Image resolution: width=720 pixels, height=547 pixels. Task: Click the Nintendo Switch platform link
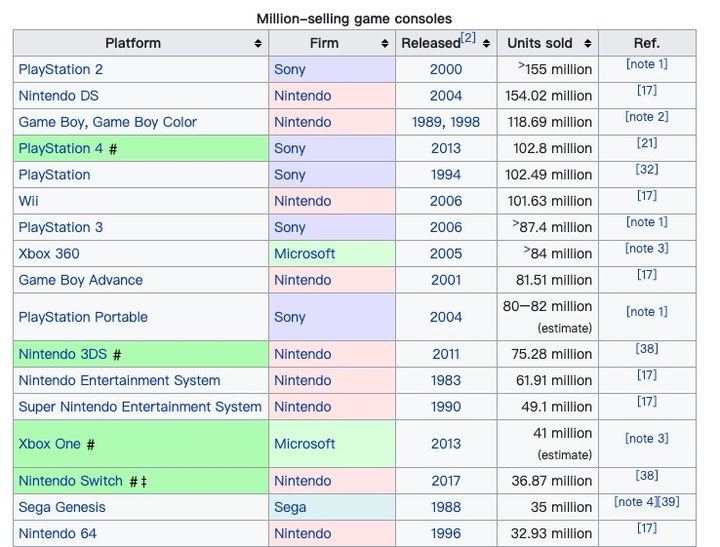click(71, 481)
